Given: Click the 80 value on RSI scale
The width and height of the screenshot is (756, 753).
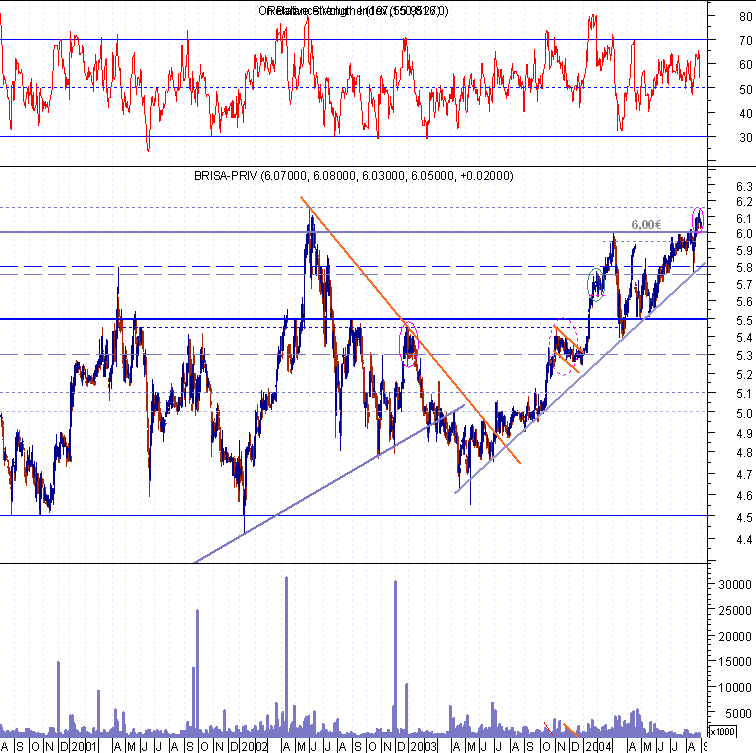Looking at the screenshot, I should click(745, 16).
